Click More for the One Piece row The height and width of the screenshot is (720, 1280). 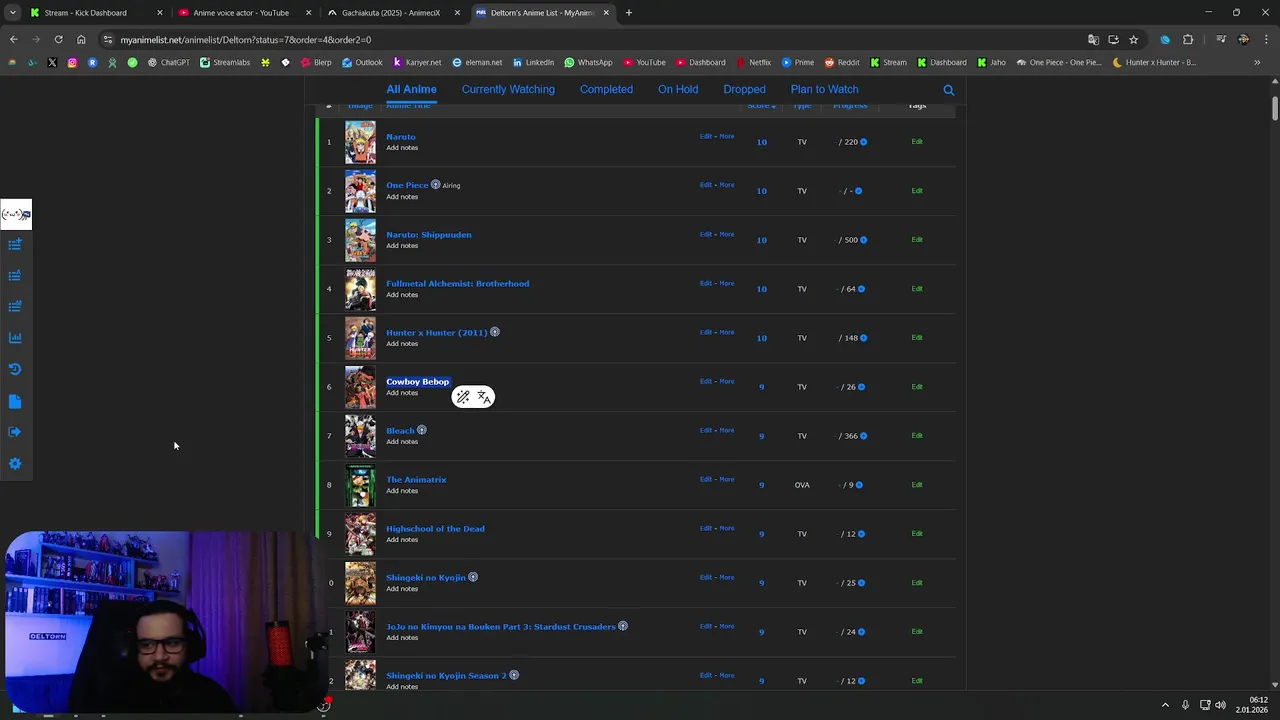point(727,185)
